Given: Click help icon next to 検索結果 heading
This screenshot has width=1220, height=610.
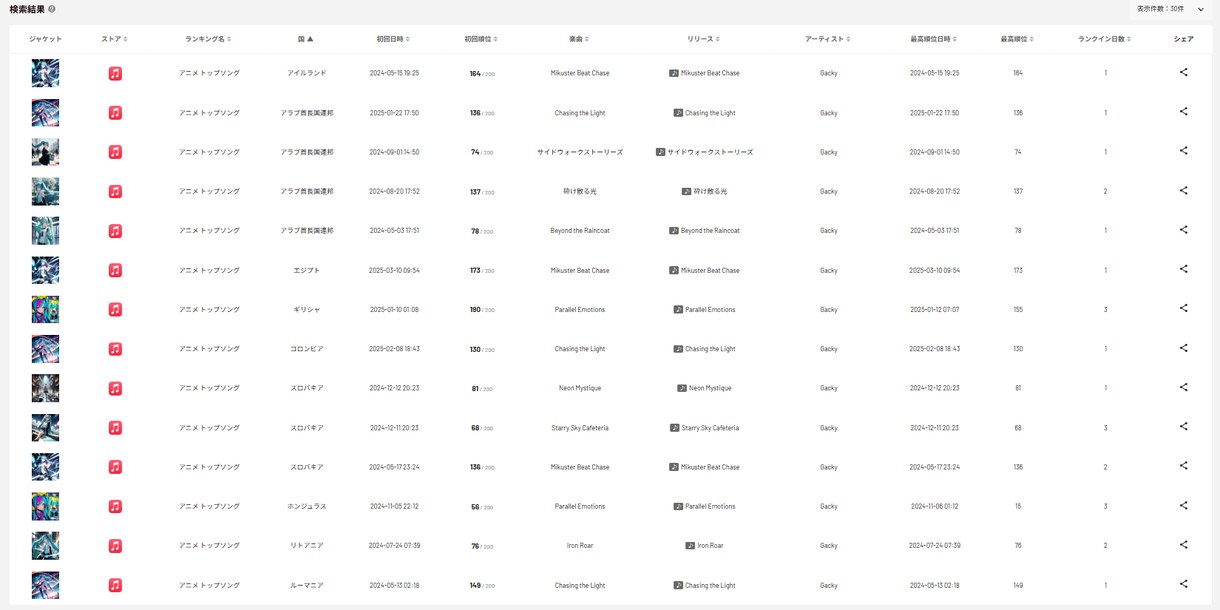Looking at the screenshot, I should (52, 8).
